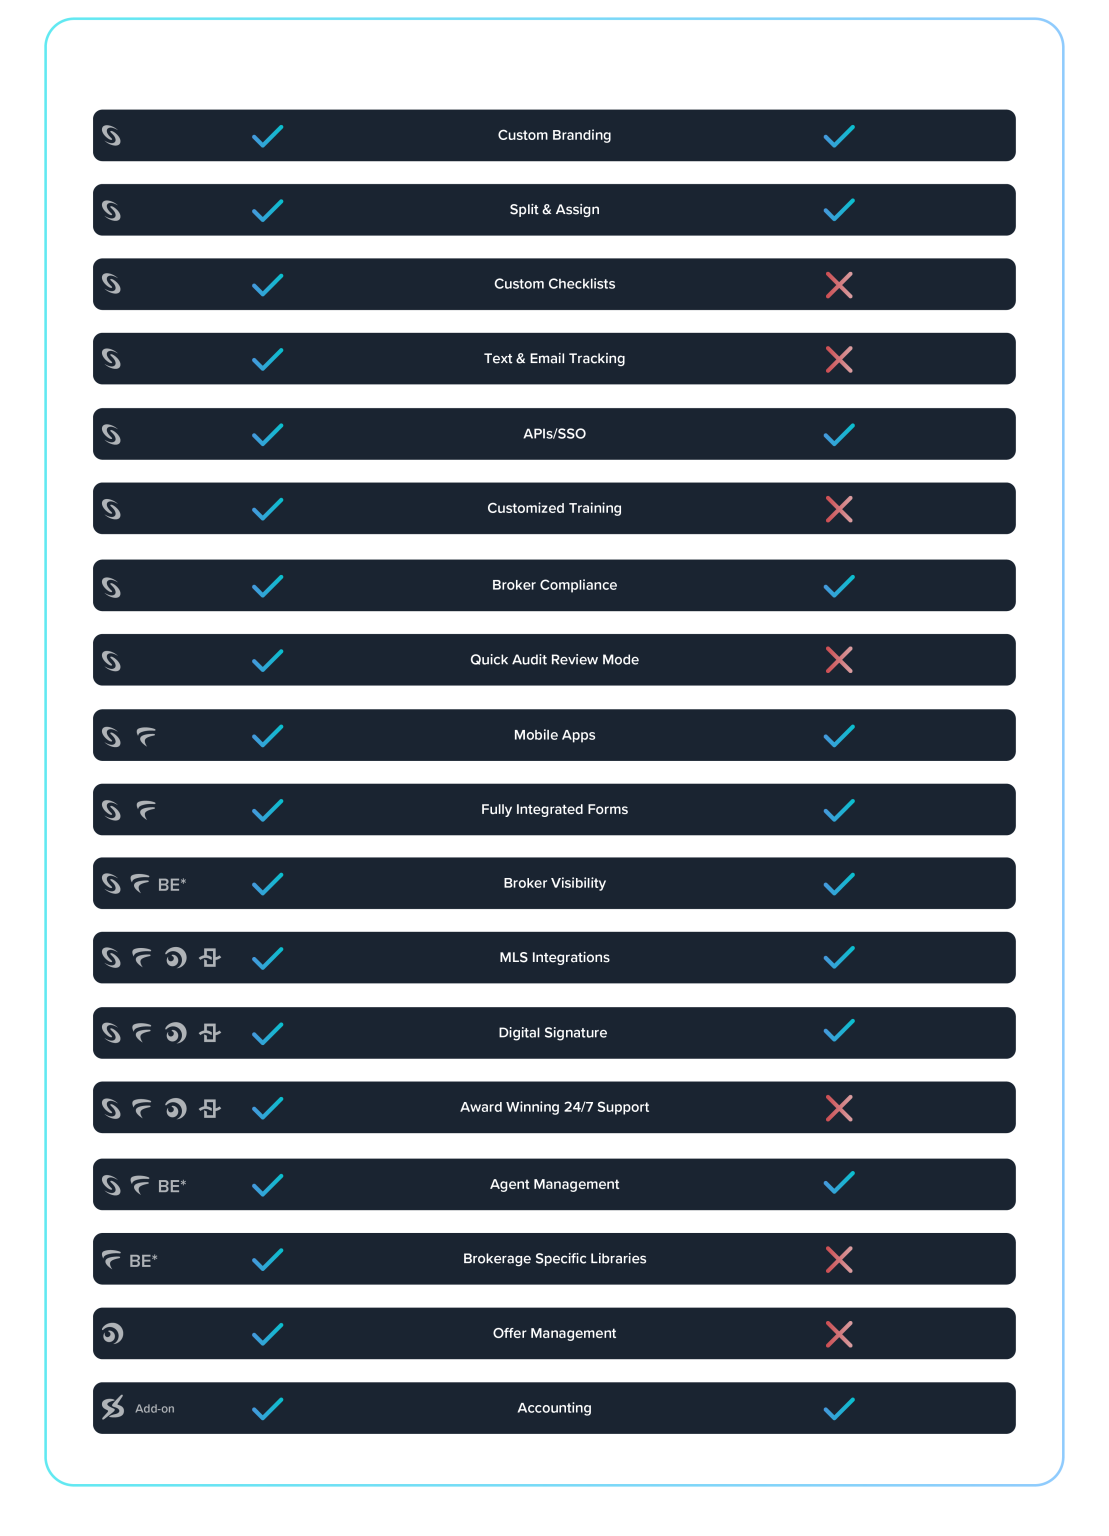Click dotloop checkmark in Split & Assign row
The image size is (1109, 1536).
[x=839, y=210]
